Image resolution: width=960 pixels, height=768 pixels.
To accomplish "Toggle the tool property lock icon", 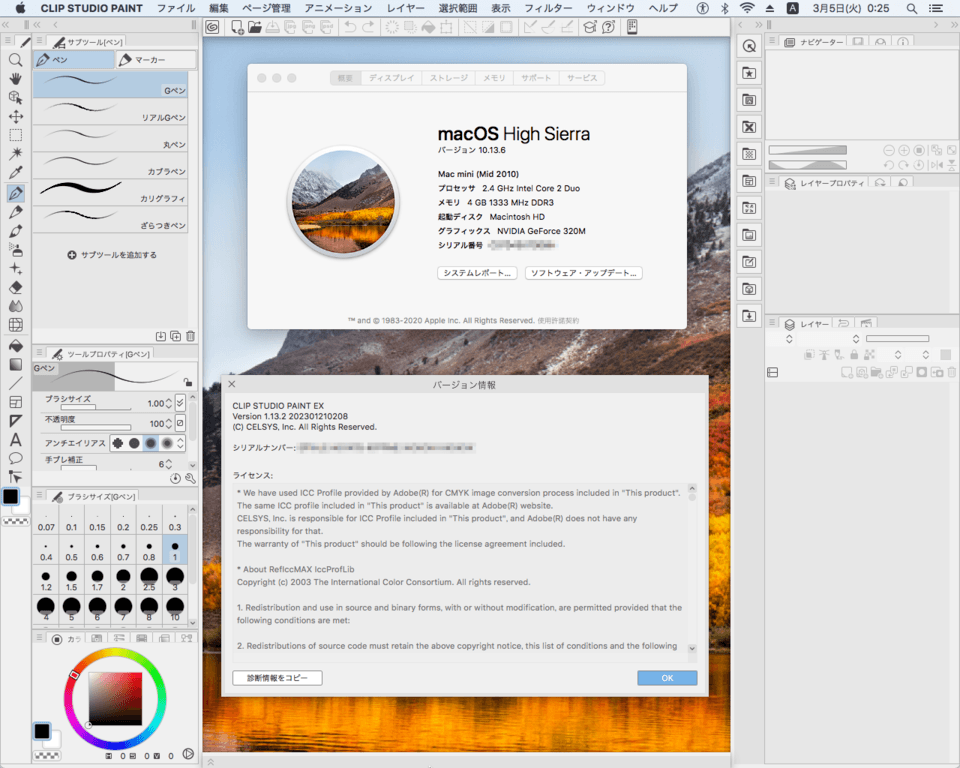I will [187, 382].
